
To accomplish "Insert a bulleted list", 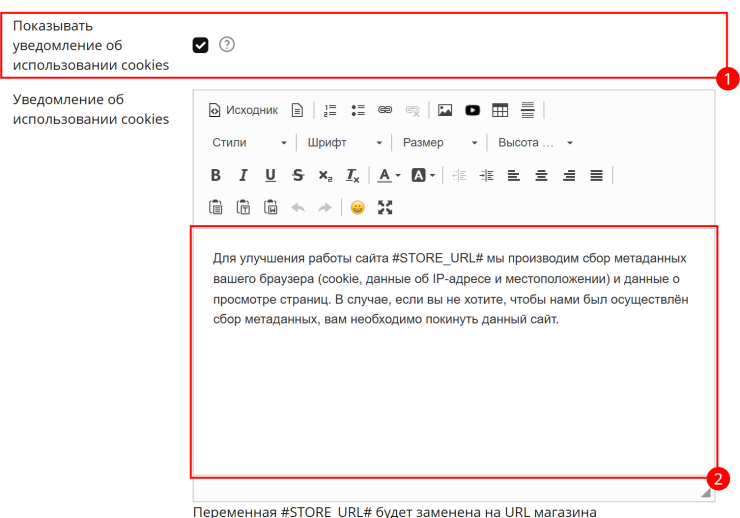I will tap(358, 110).
